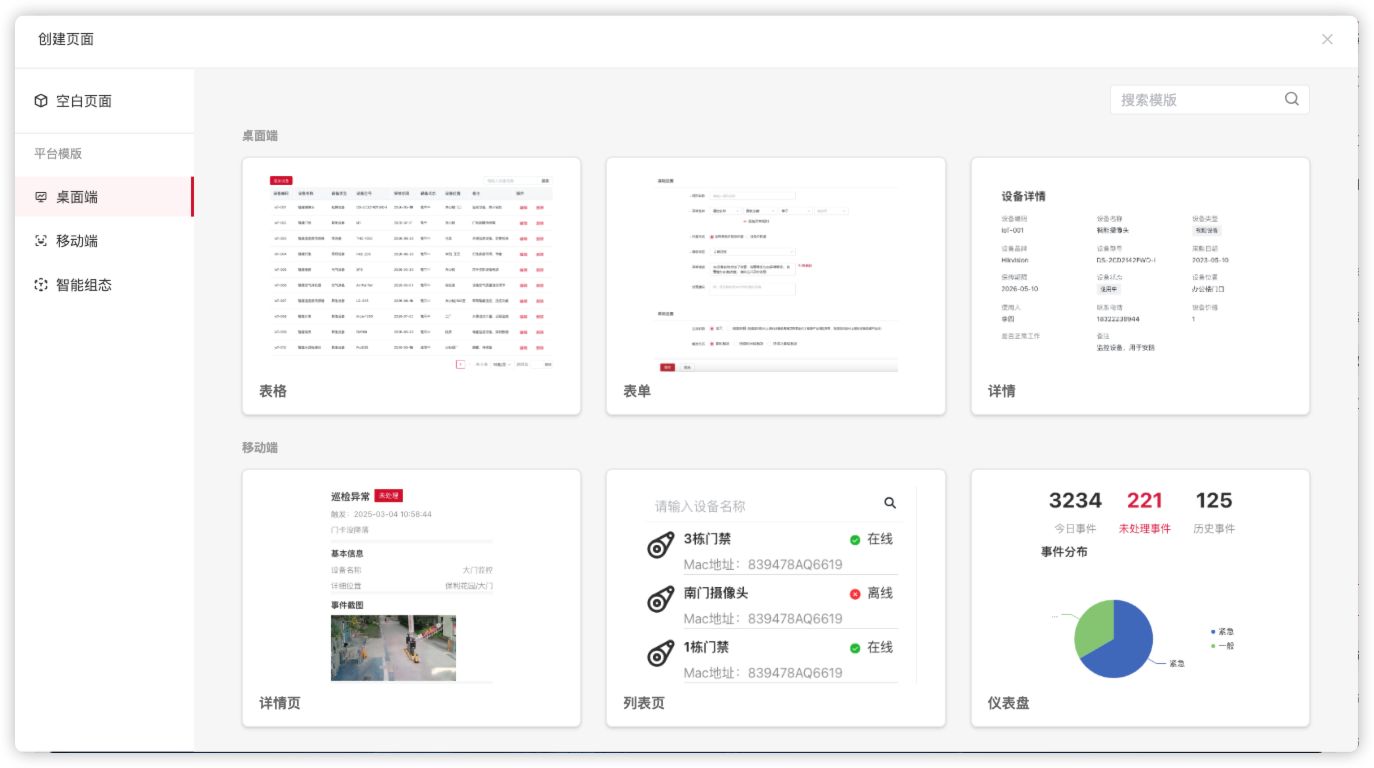
Task: Open the 设备详情 desktop detail template
Action: pyautogui.click(x=1140, y=285)
